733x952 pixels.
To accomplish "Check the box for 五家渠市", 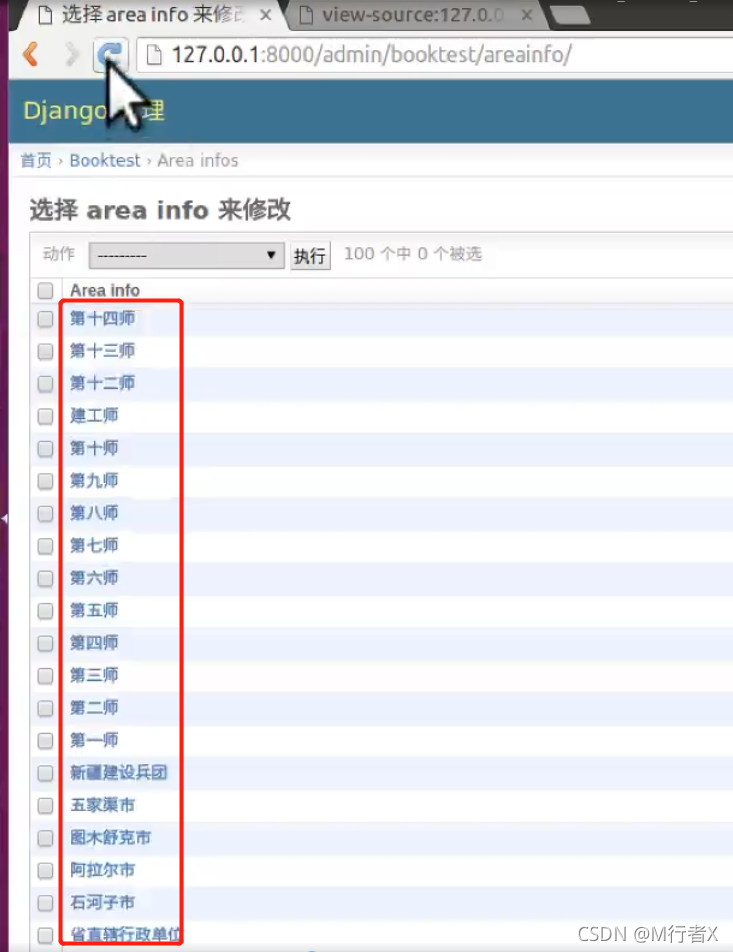I will point(46,806).
